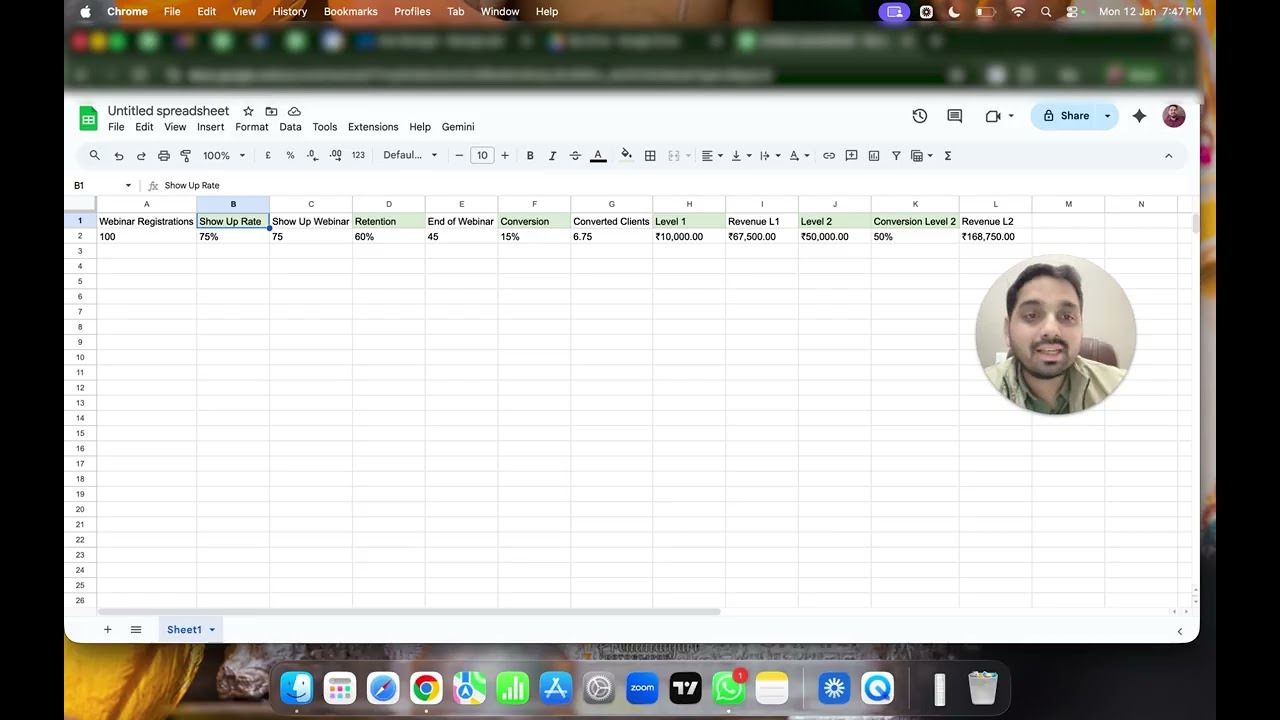Click the Share button

coord(1066,116)
